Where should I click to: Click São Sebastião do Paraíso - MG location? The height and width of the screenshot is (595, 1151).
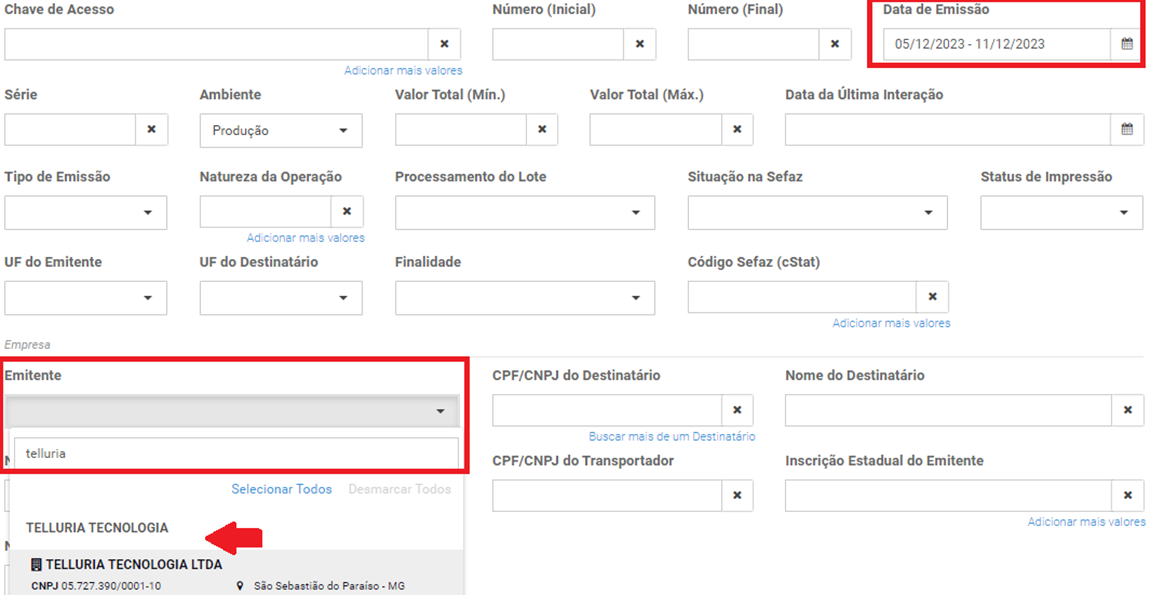click(330, 585)
